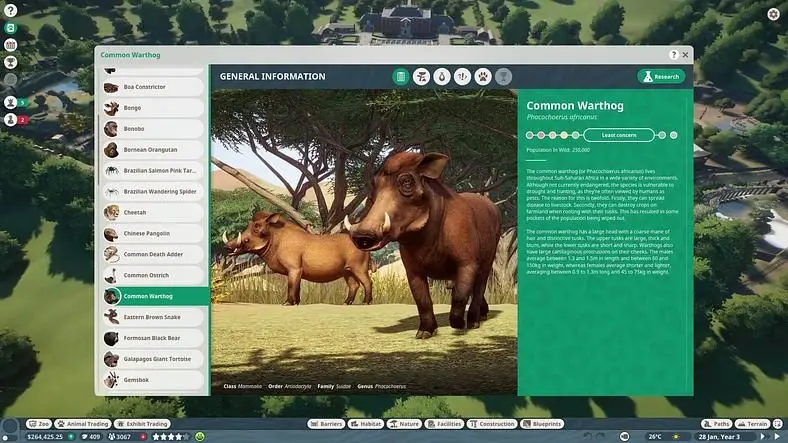Image resolution: width=788 pixels, height=443 pixels.
Task: Click the guest count 3067
Action: 119,437
